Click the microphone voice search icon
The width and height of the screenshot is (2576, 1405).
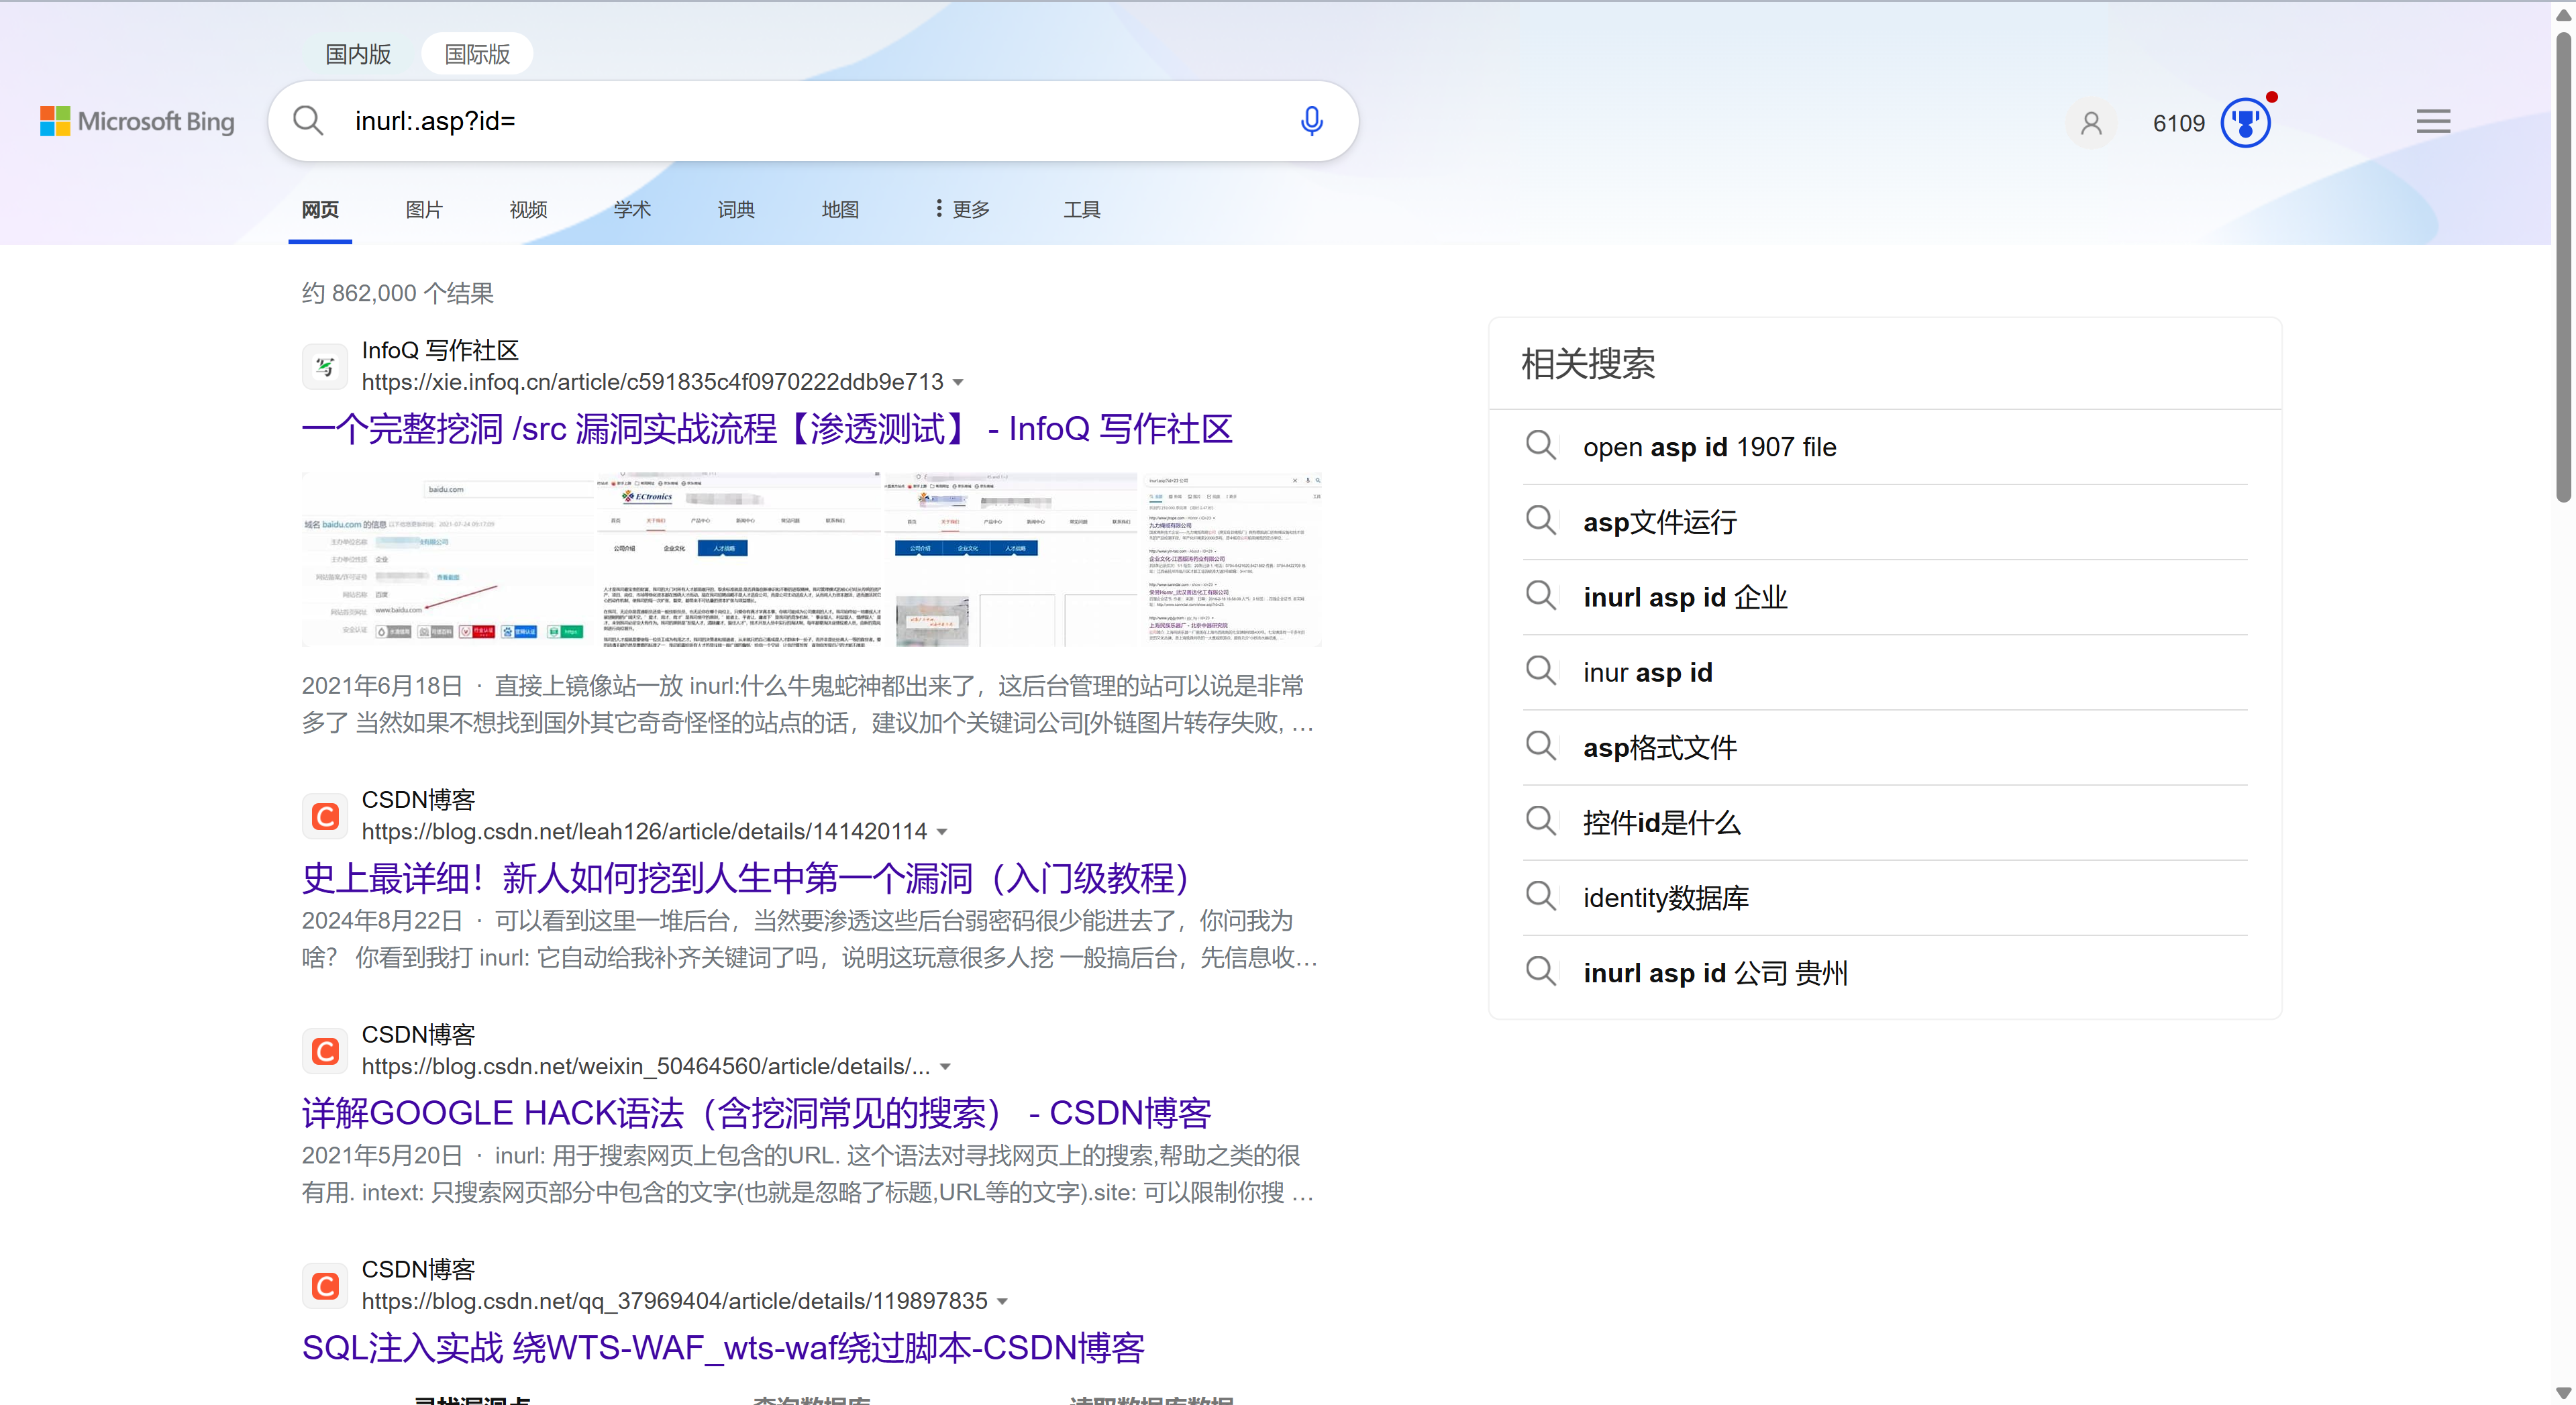(1311, 121)
